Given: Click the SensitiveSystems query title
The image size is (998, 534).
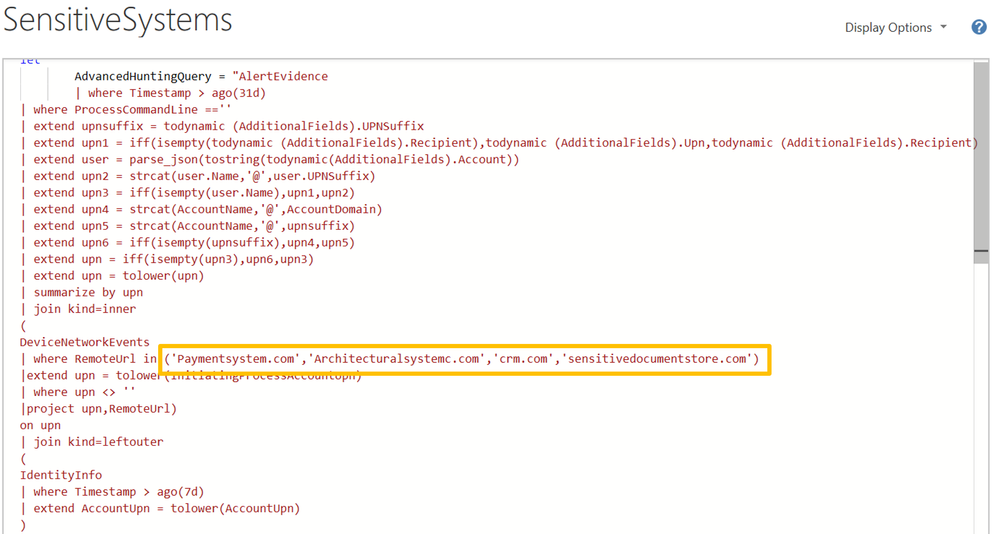Looking at the screenshot, I should point(118,20).
